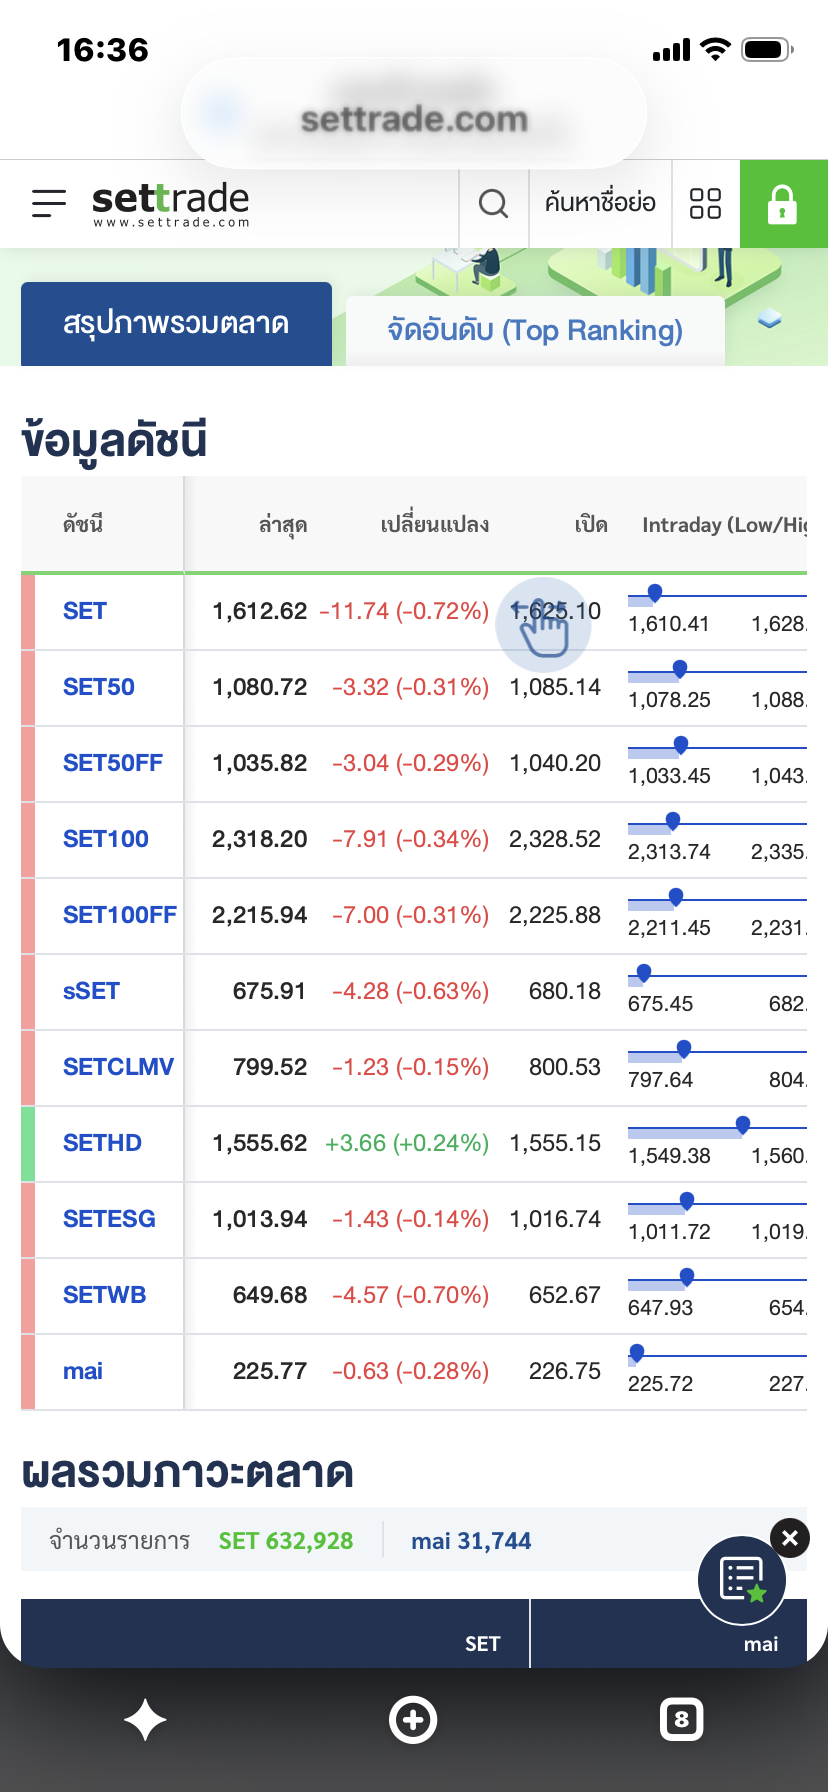The width and height of the screenshot is (828, 1792).
Task: Open the tab switcher showing 8
Action: click(x=682, y=1720)
